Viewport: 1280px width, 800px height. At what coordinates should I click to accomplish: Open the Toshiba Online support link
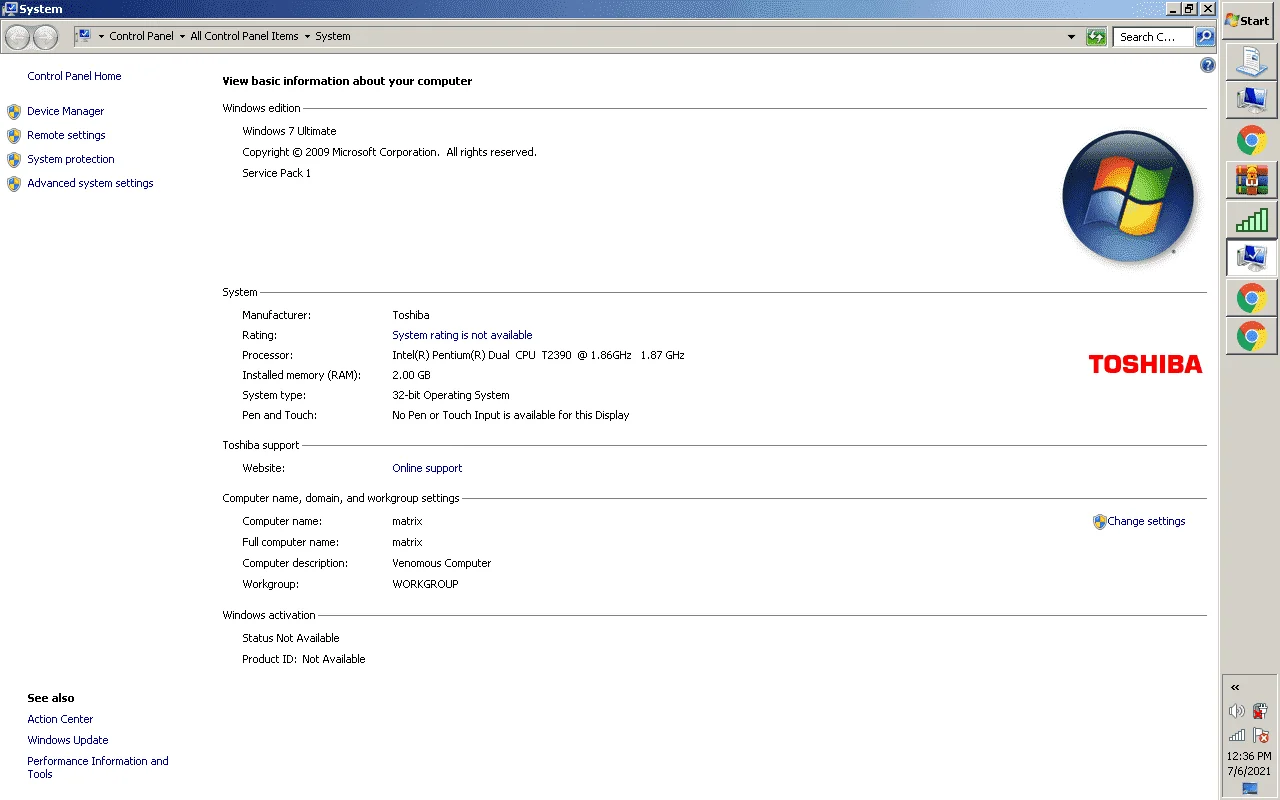(x=427, y=468)
